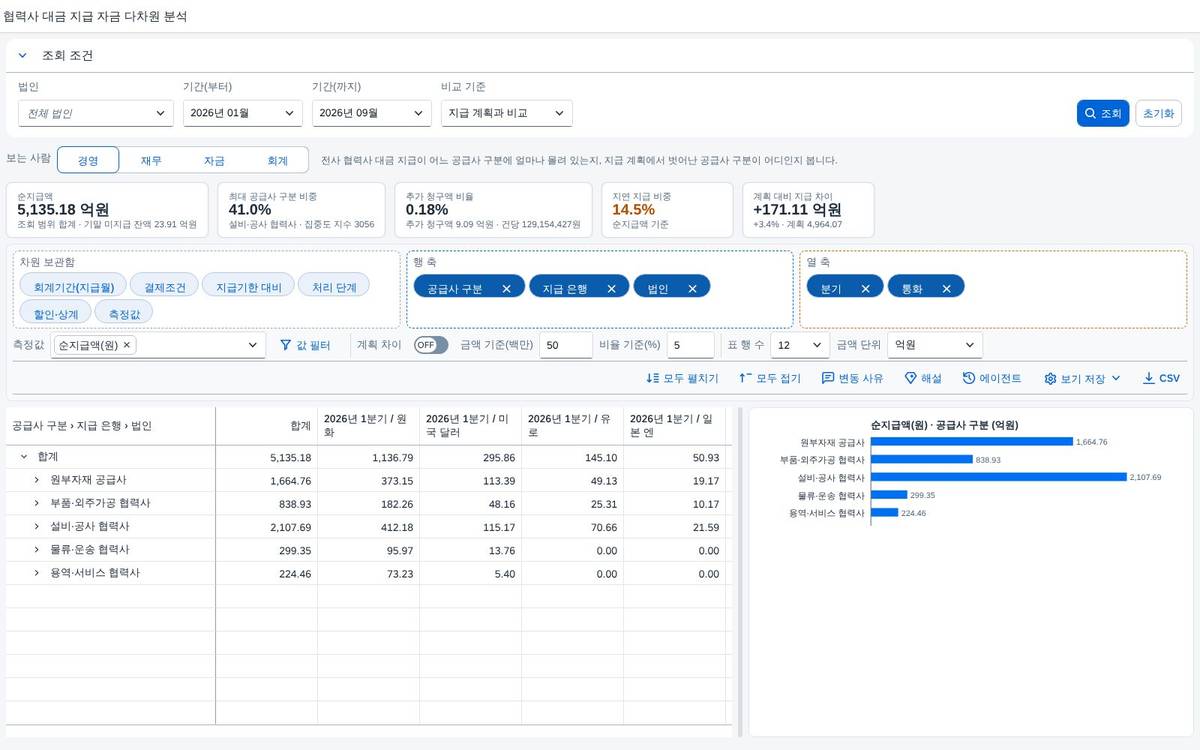The height and width of the screenshot is (750, 1200).
Task: Click the 2026년 1분기 / 유로 header
Action: pyautogui.click(x=572, y=426)
